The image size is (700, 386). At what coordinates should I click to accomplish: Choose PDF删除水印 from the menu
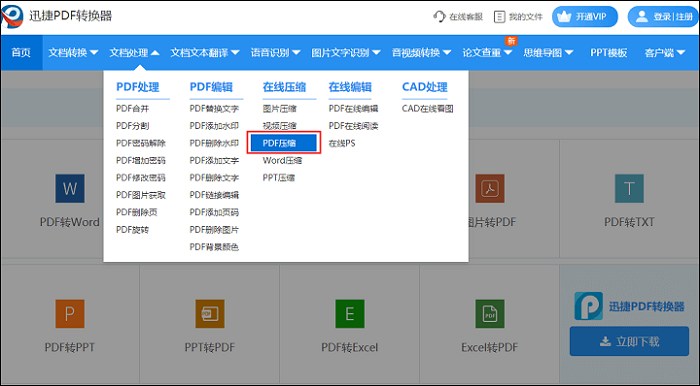(x=214, y=143)
